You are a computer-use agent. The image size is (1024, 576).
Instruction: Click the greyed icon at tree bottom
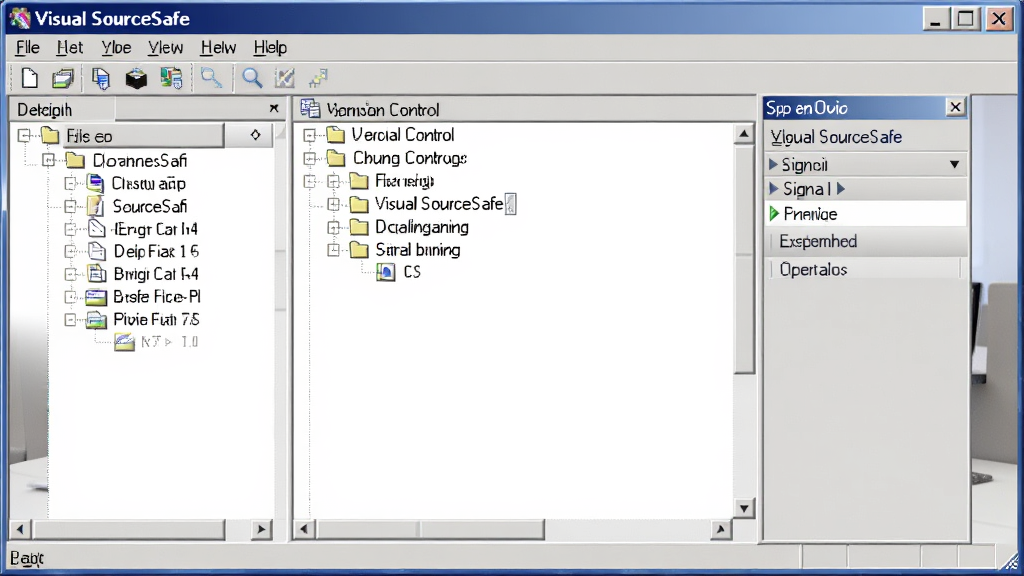tap(124, 342)
